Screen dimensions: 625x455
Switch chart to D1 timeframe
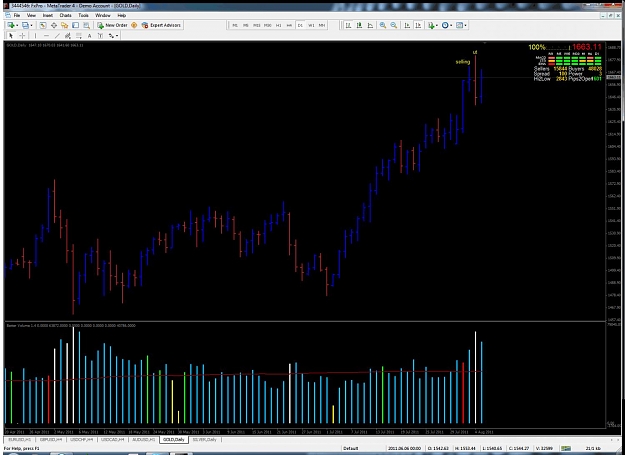(x=300, y=25)
